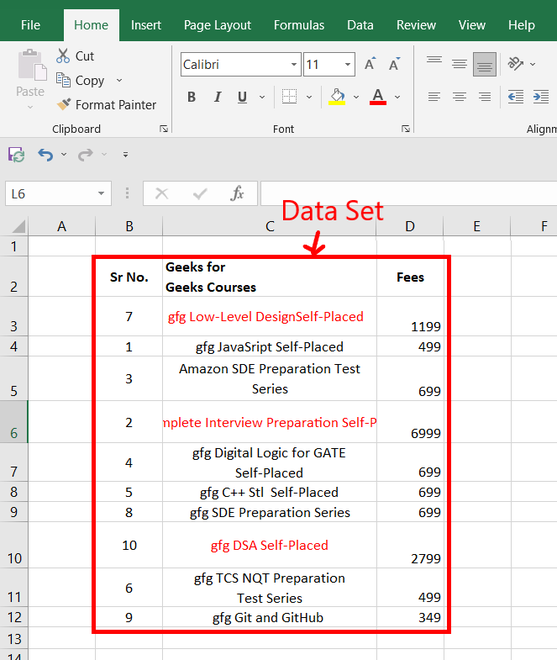Select the Sr No. header cell
This screenshot has width=557, height=660.
point(129,277)
